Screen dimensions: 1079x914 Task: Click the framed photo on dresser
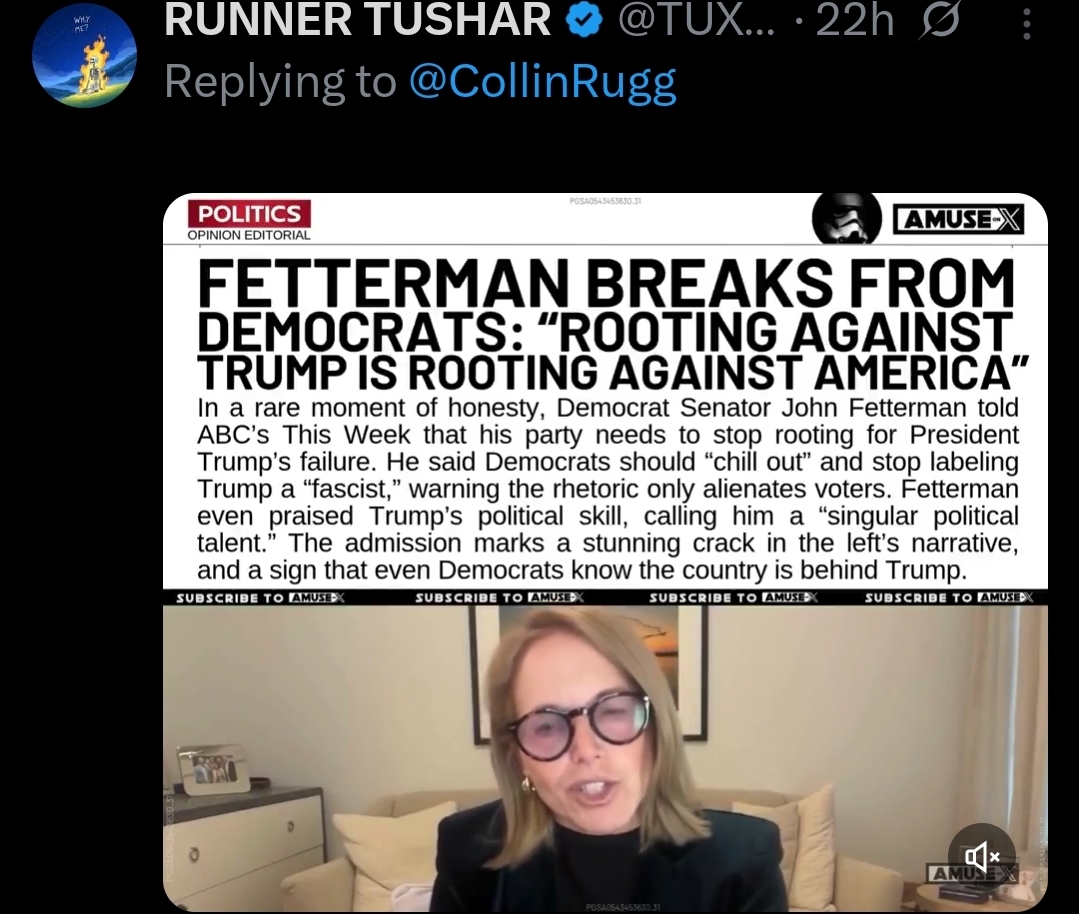pos(214,769)
